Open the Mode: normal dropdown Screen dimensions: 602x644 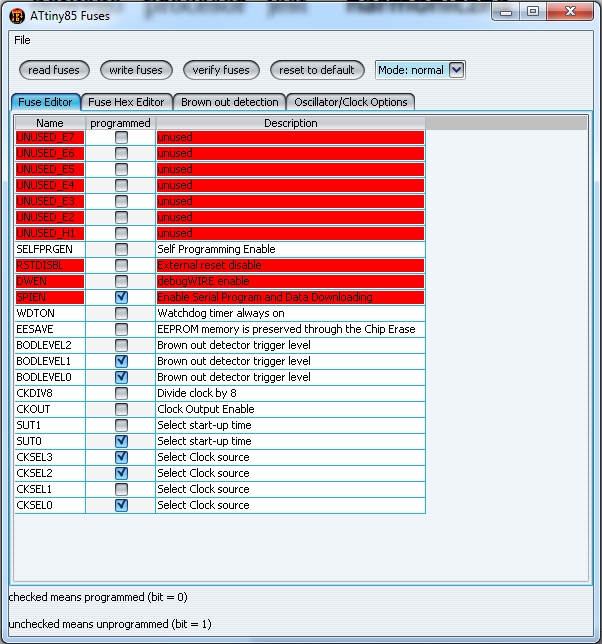pos(420,70)
